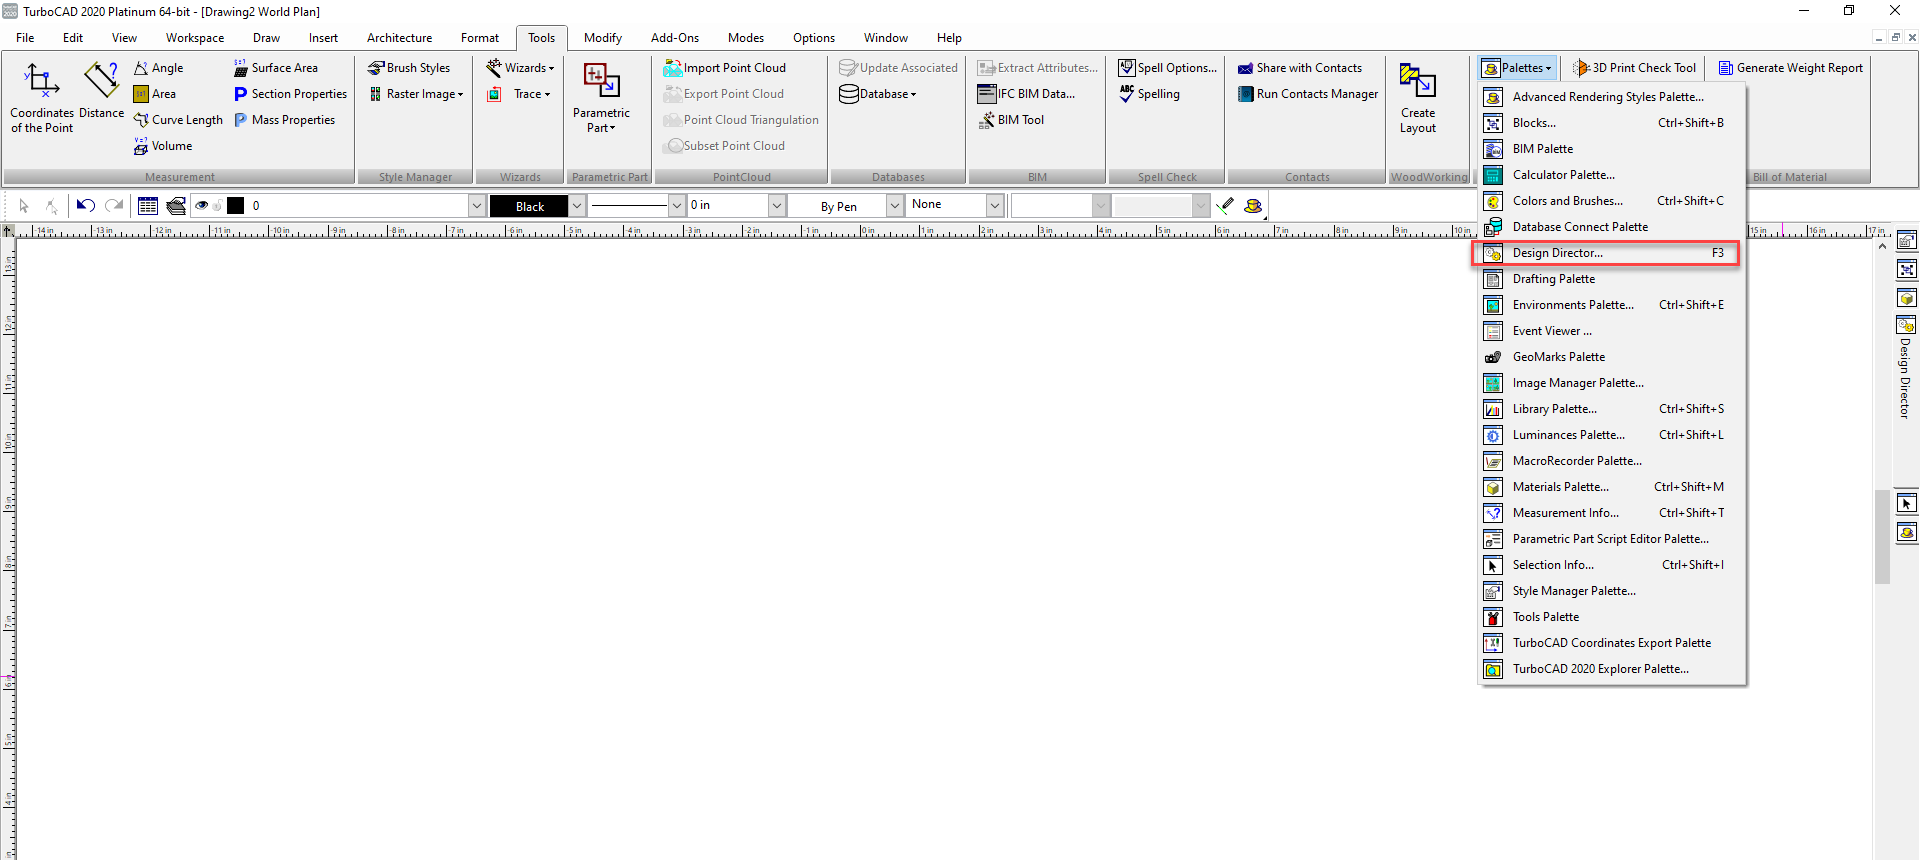Open TurboCAD 2020 Explorer Palette entry

pos(1612,669)
